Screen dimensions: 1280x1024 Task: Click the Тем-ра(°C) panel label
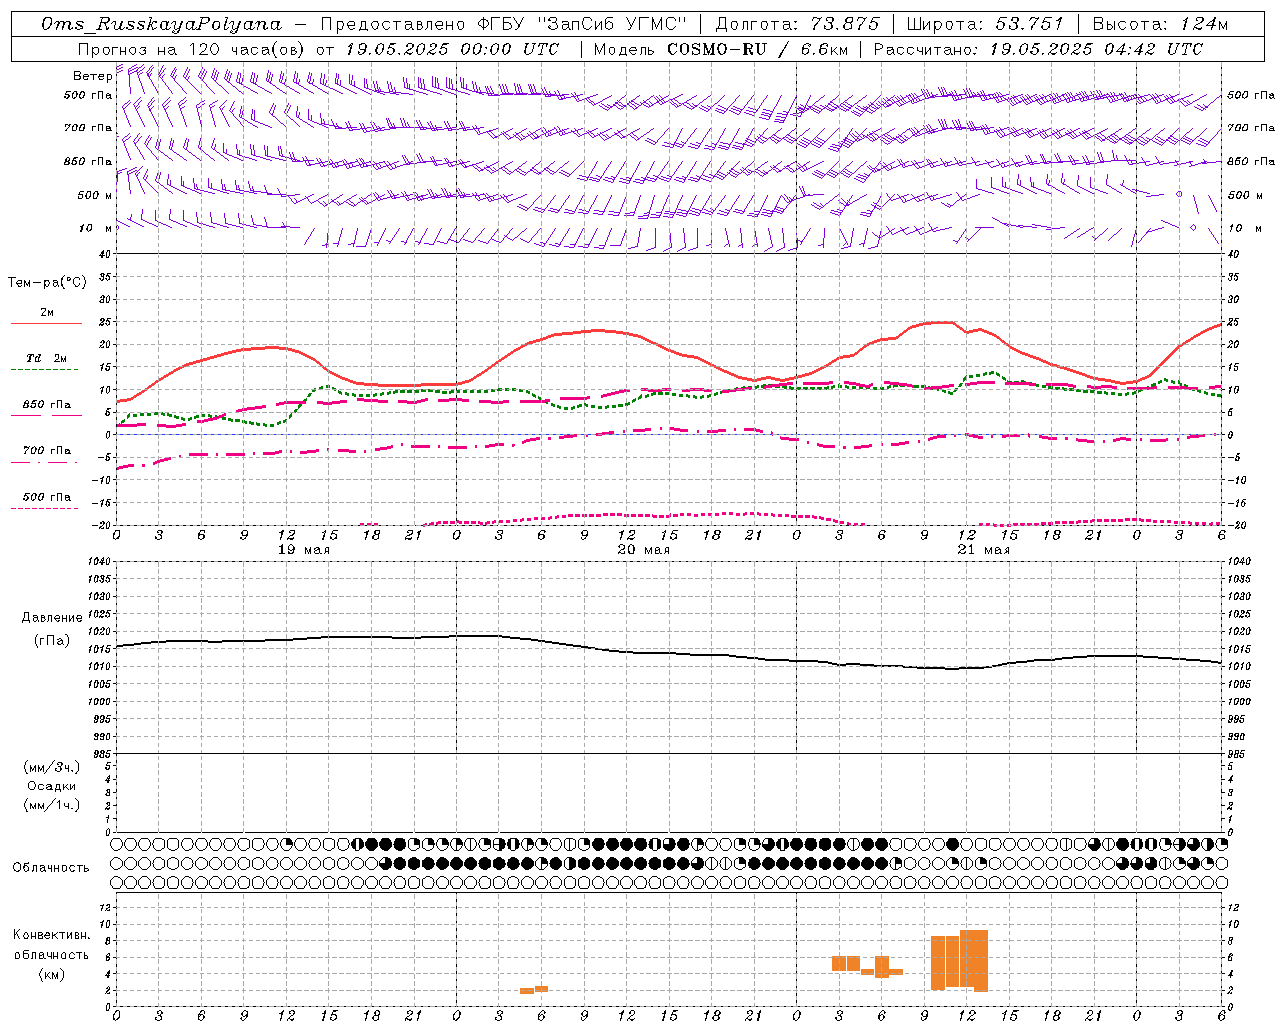[47, 283]
